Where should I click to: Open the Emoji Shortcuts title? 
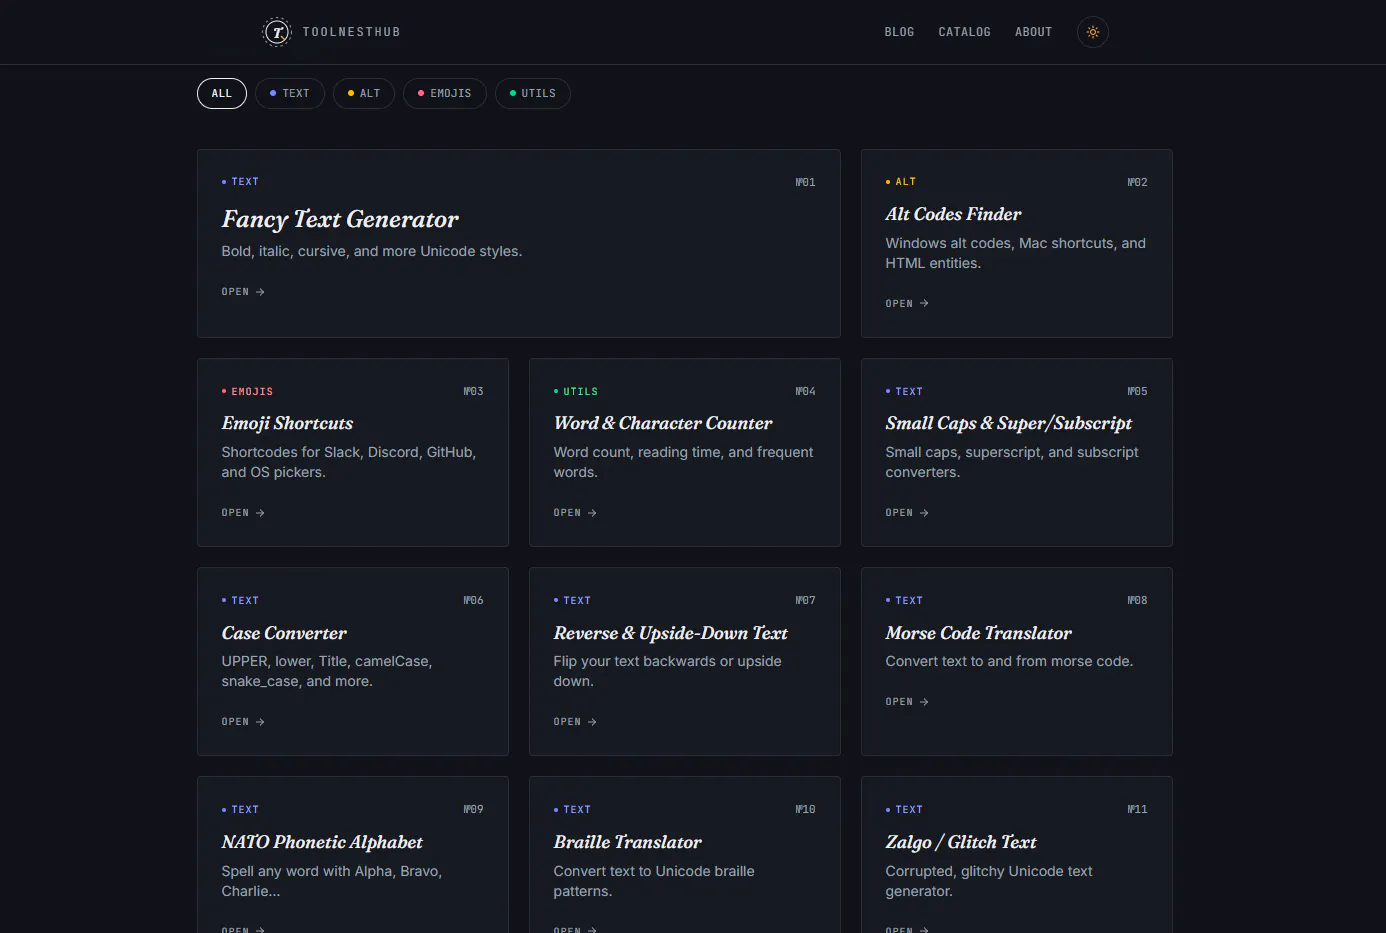287,423
